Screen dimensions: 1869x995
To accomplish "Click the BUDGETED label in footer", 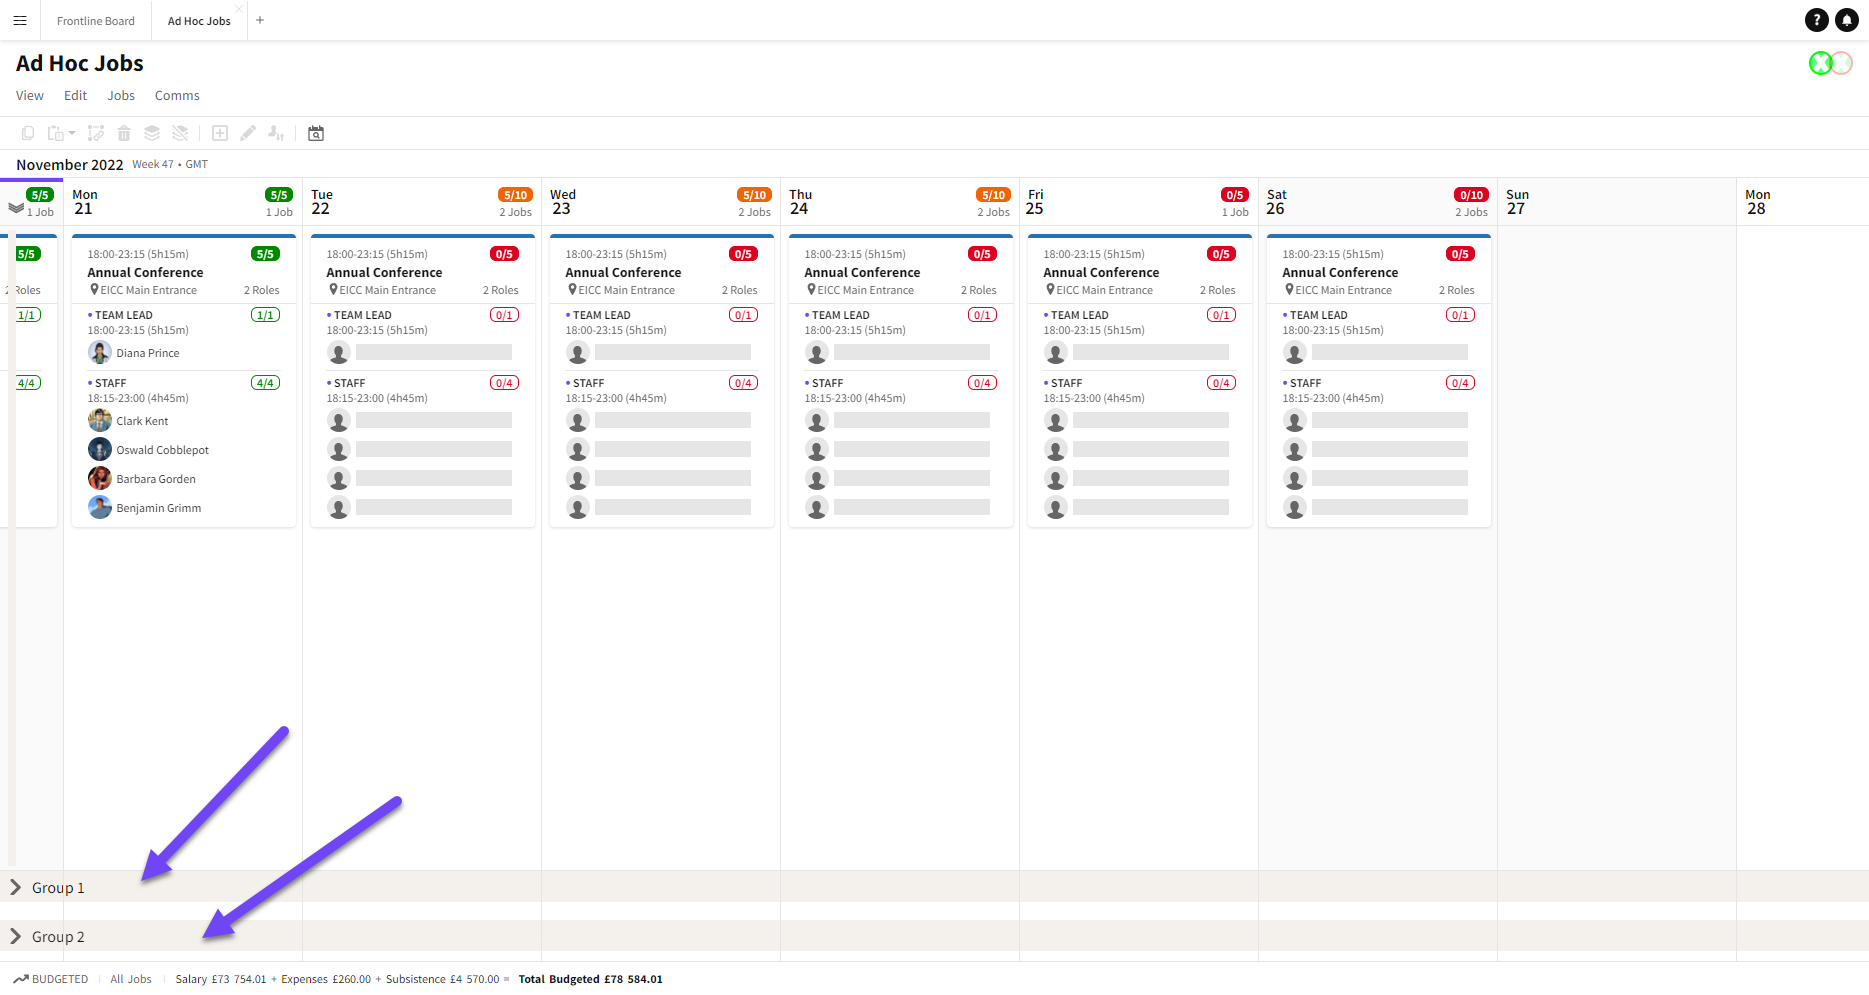I will [59, 979].
